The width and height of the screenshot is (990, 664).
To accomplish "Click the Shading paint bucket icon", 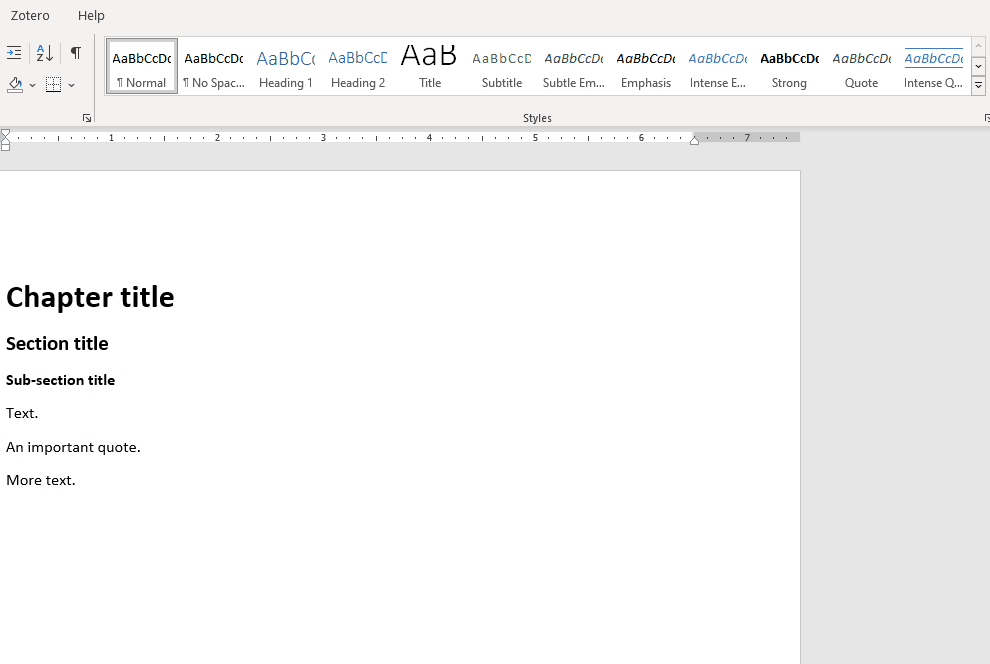I will 15,85.
